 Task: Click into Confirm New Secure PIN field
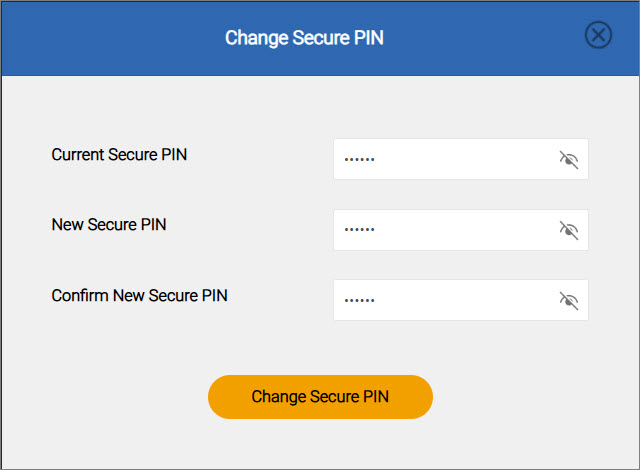461,300
